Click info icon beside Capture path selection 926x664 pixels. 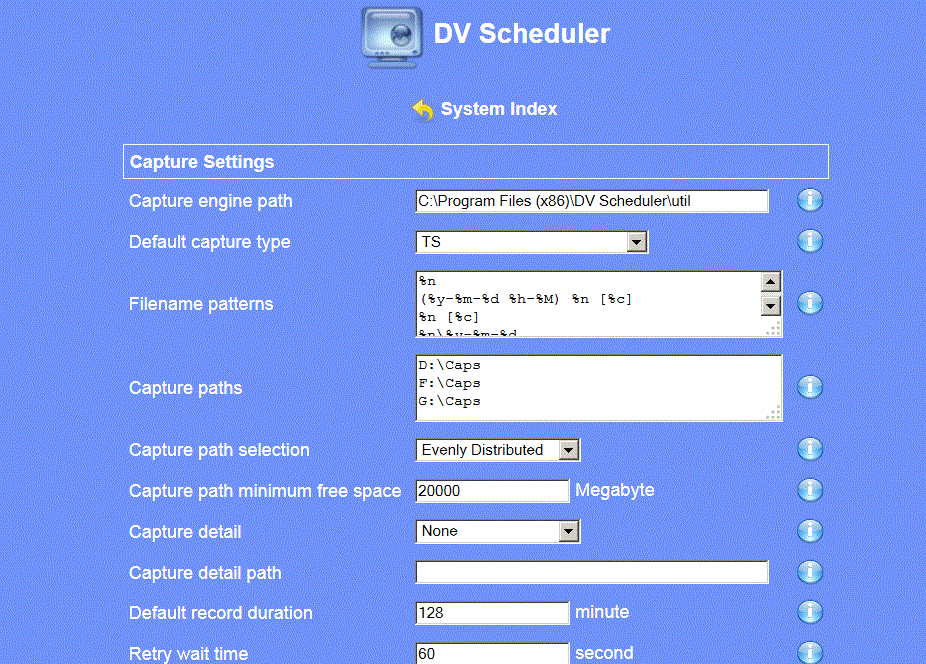[x=810, y=450]
